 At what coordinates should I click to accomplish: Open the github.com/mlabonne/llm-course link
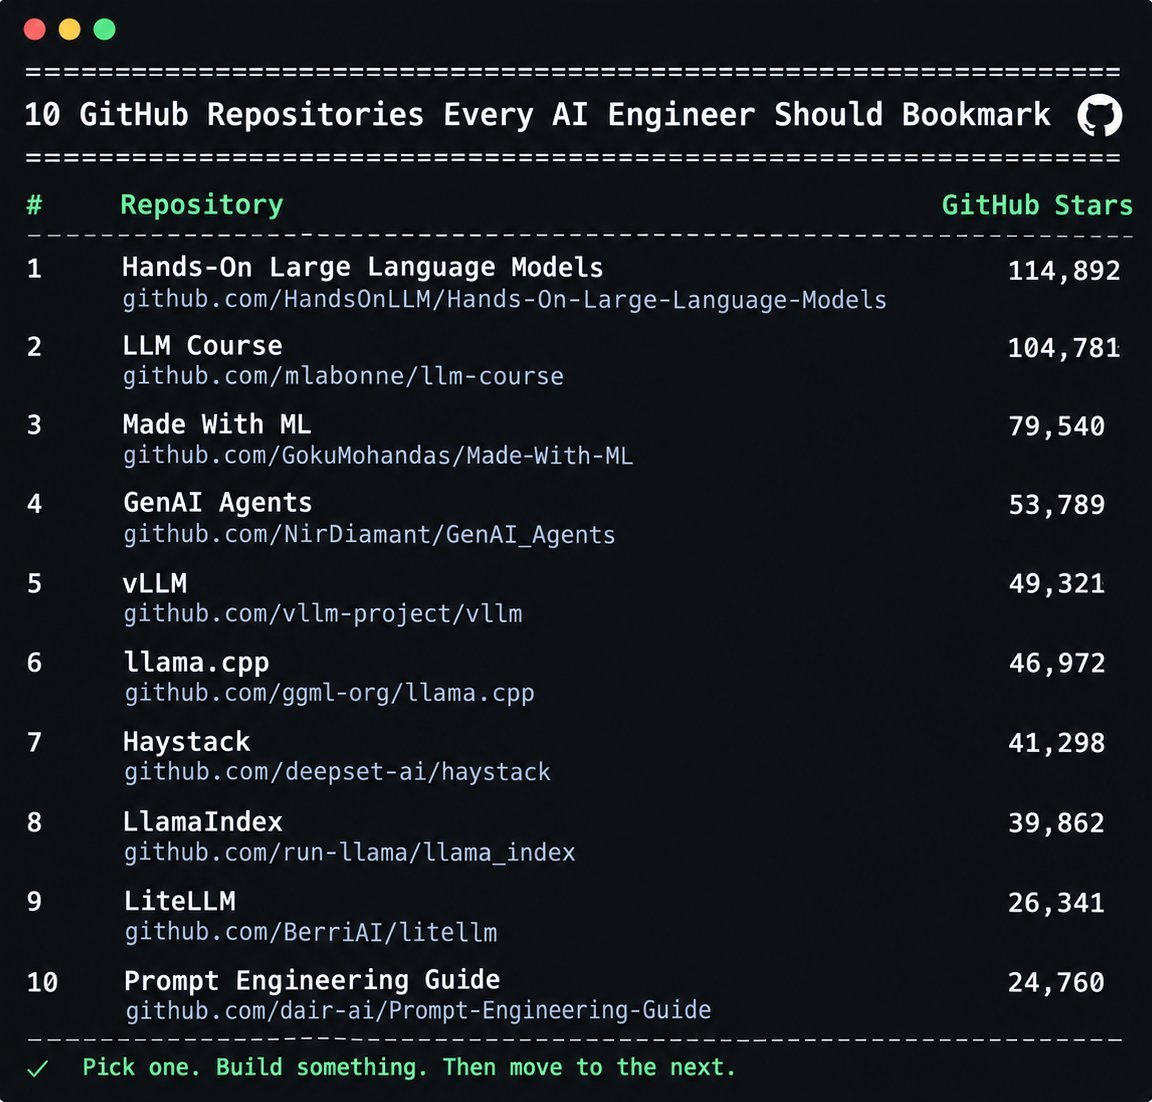(x=343, y=376)
